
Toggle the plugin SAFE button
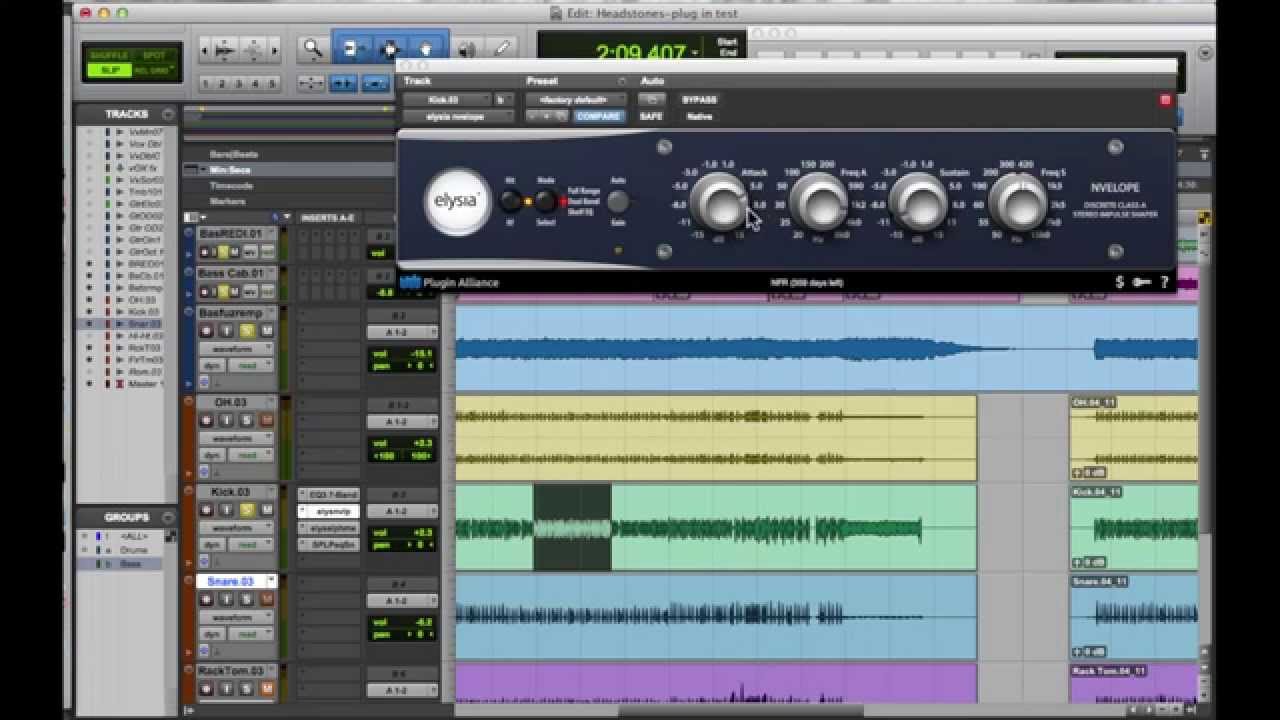(651, 116)
